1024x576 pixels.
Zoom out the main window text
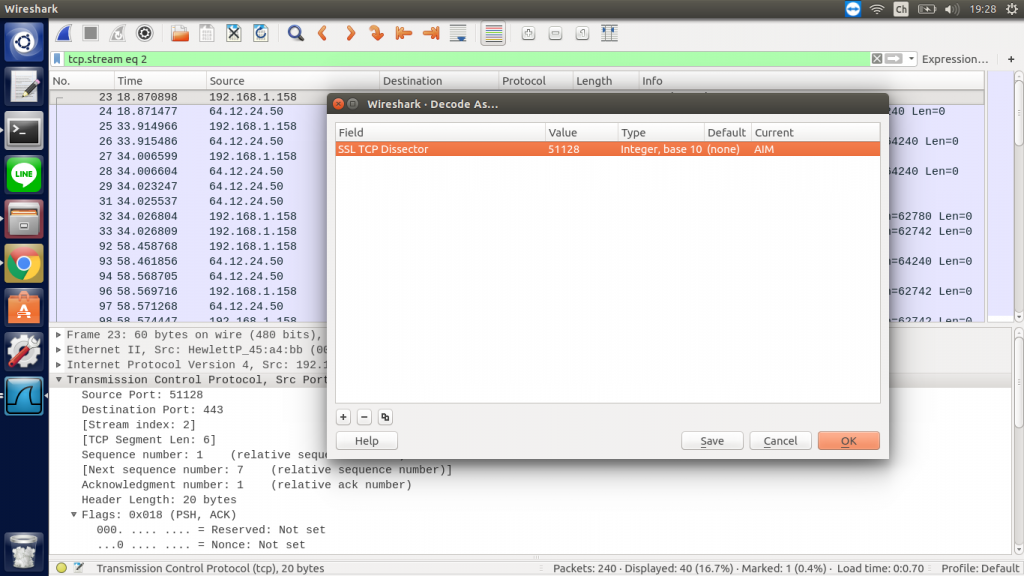point(555,33)
